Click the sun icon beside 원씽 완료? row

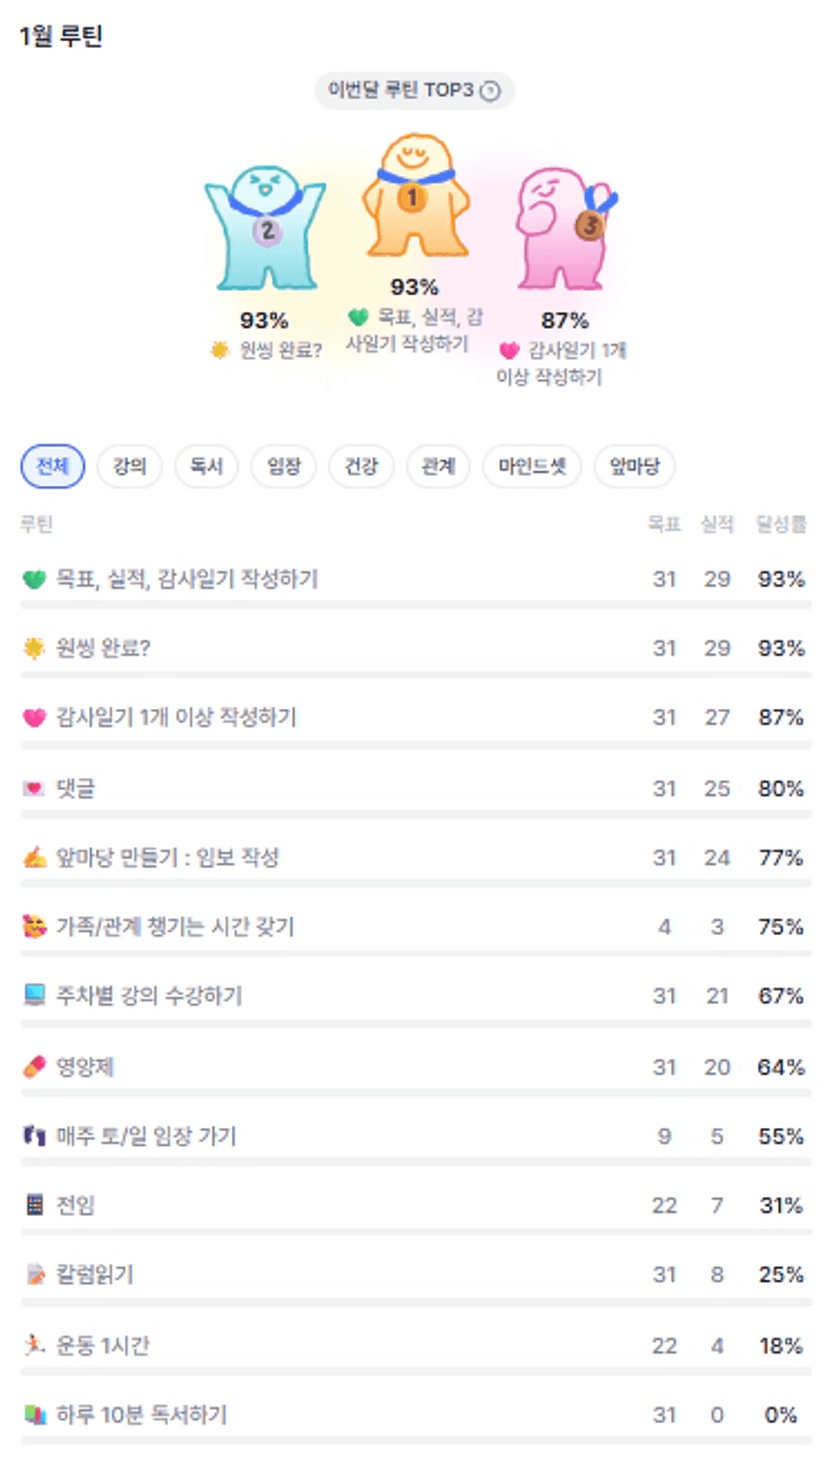34,649
